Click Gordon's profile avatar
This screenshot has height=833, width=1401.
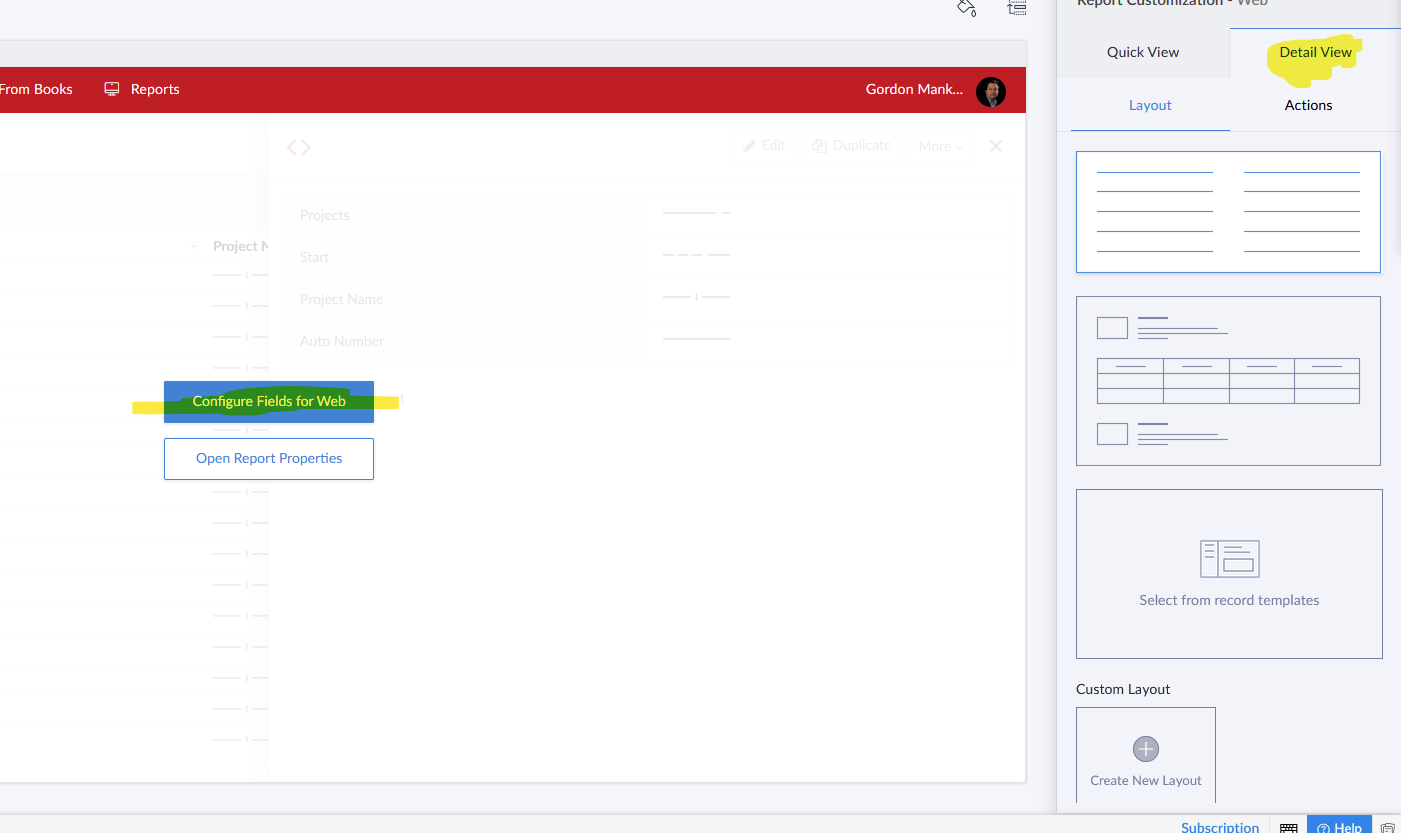pyautogui.click(x=990, y=92)
